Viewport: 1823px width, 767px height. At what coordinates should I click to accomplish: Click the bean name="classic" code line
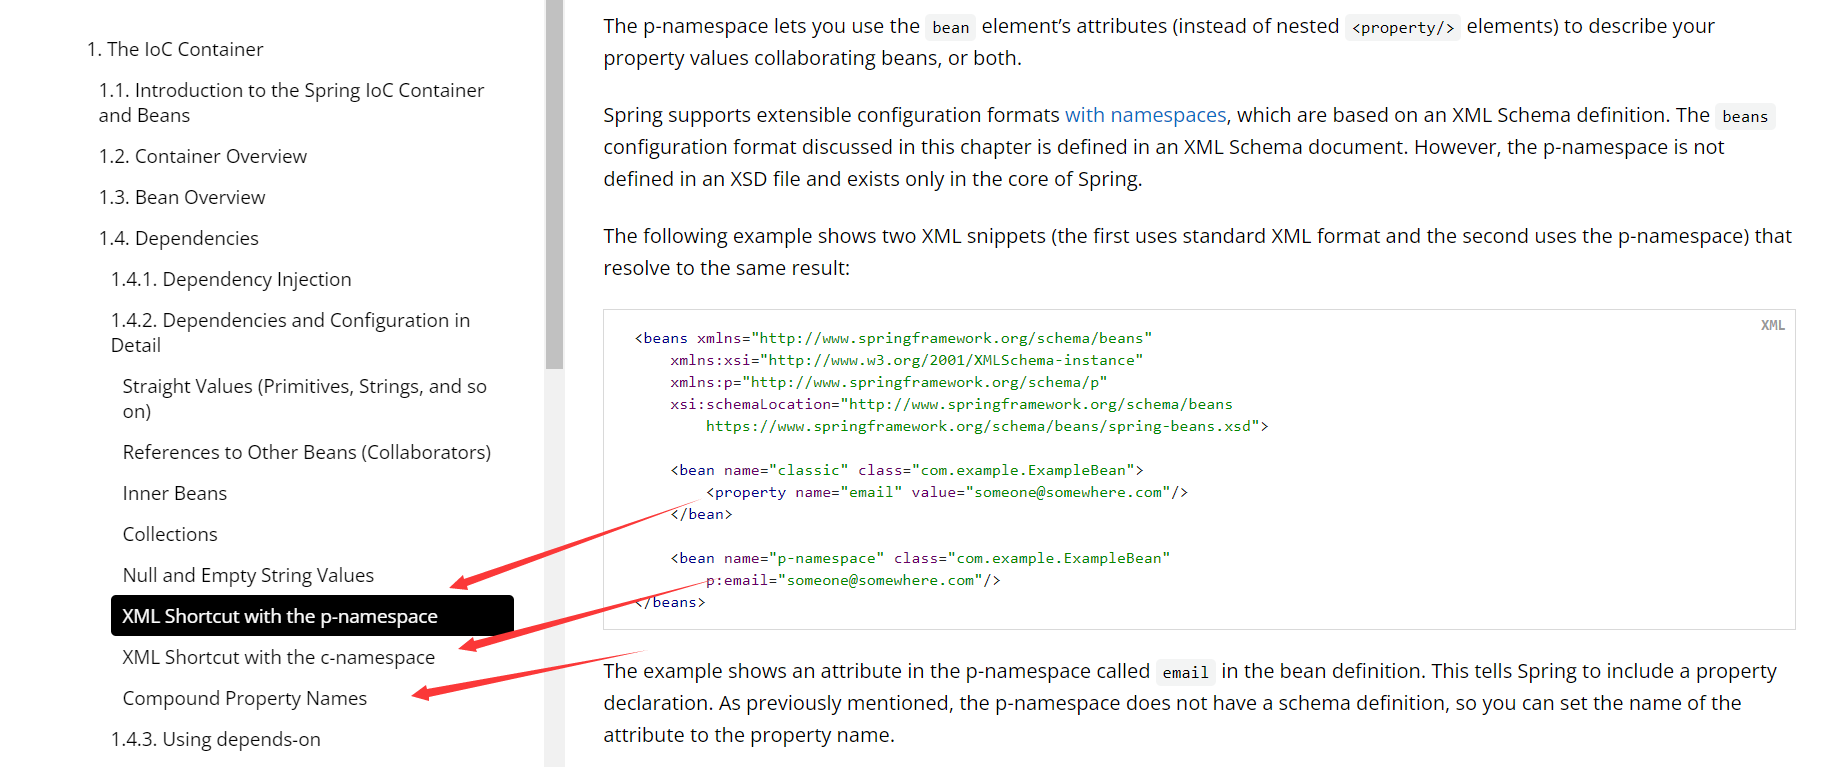(906, 470)
